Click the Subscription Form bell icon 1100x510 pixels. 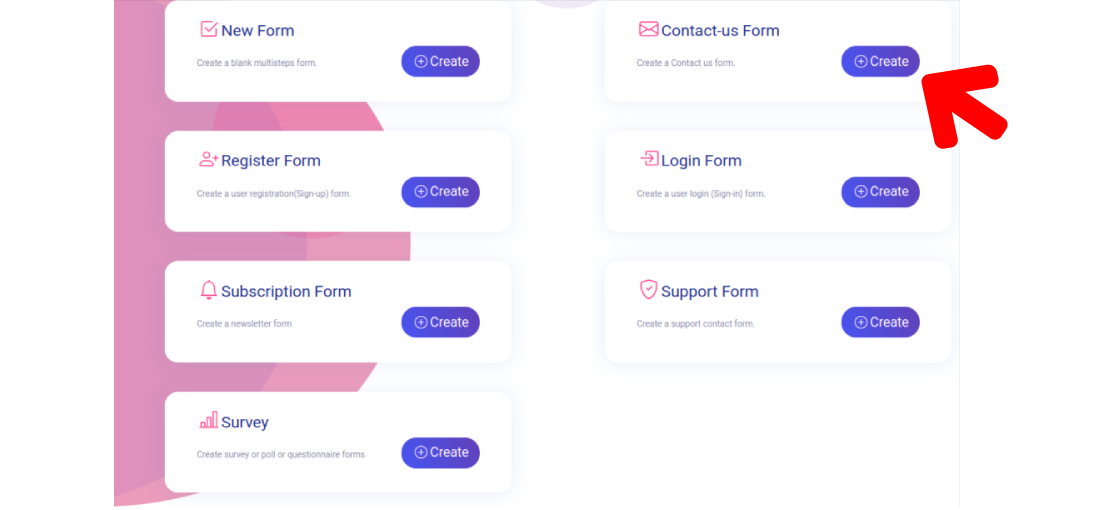point(208,290)
